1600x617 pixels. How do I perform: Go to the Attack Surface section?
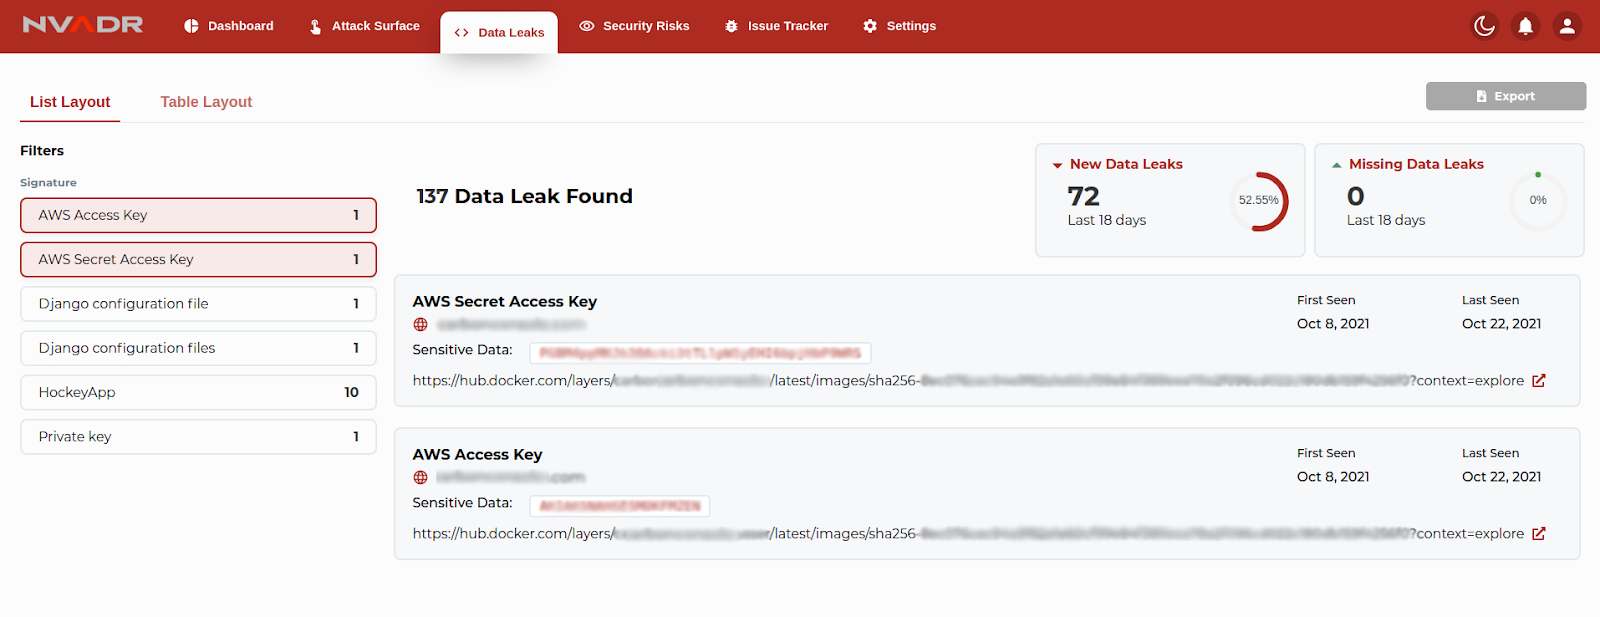(x=364, y=26)
